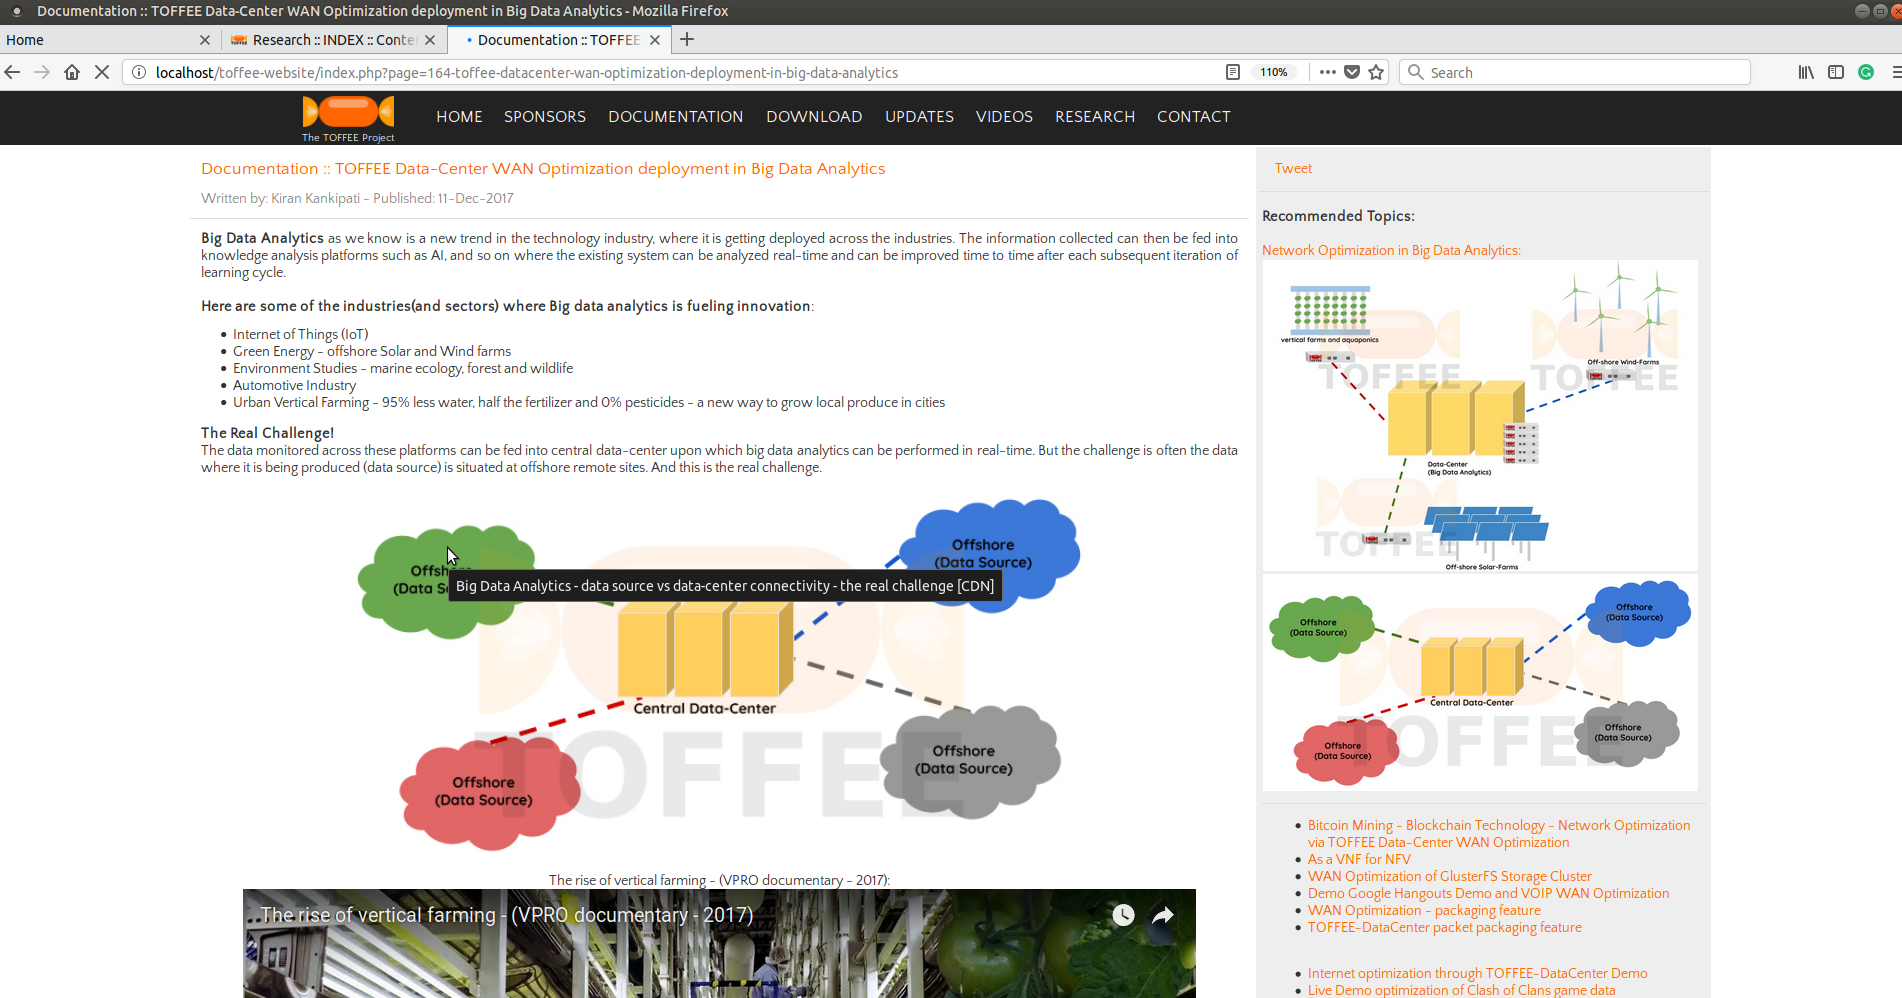The height and width of the screenshot is (998, 1902).
Task: Open Network Optimization in Big Data Analytics link
Action: pyautogui.click(x=1391, y=250)
